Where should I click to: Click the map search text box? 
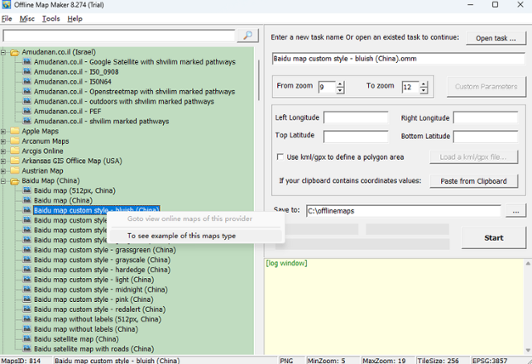[x=119, y=36]
